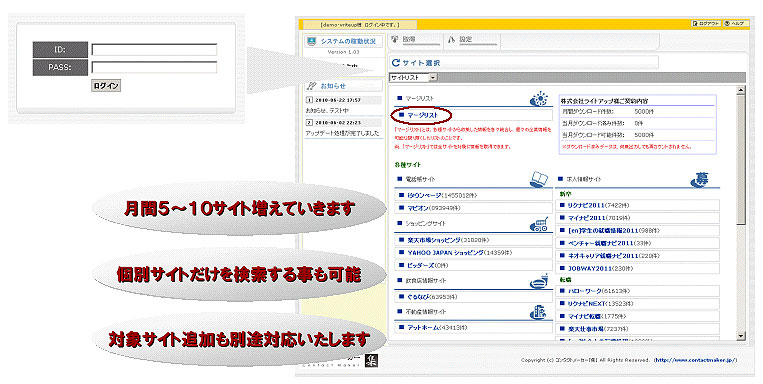Open the ぐるなび link

coord(419,296)
